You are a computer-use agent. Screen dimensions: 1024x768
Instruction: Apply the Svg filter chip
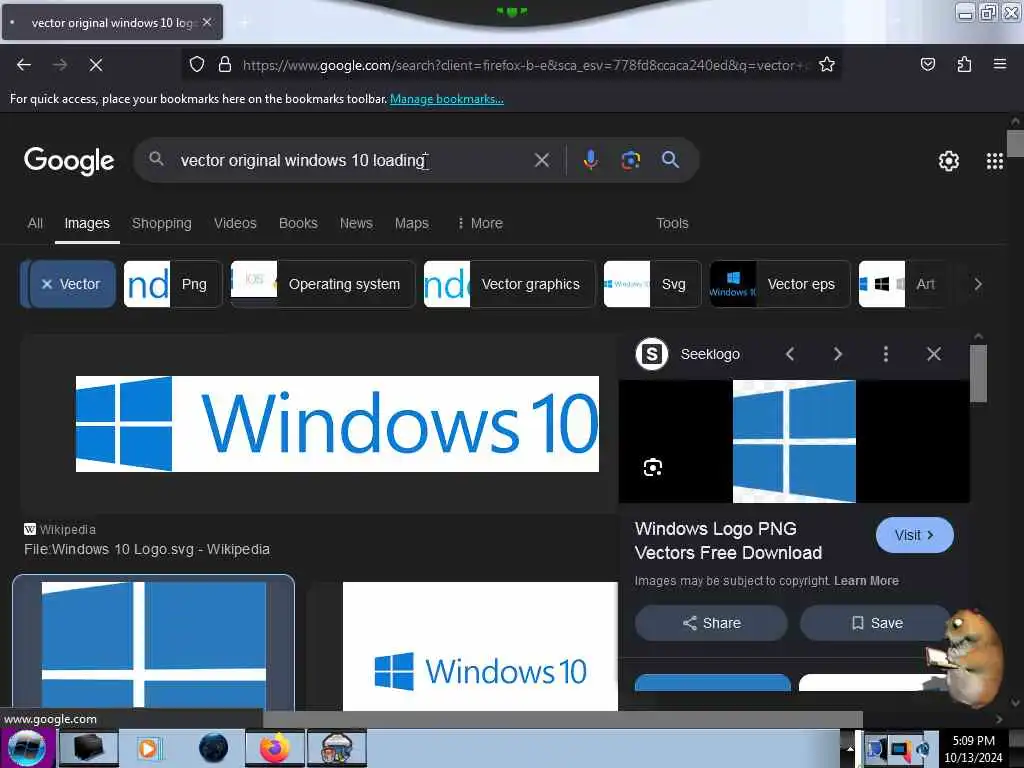(x=652, y=284)
